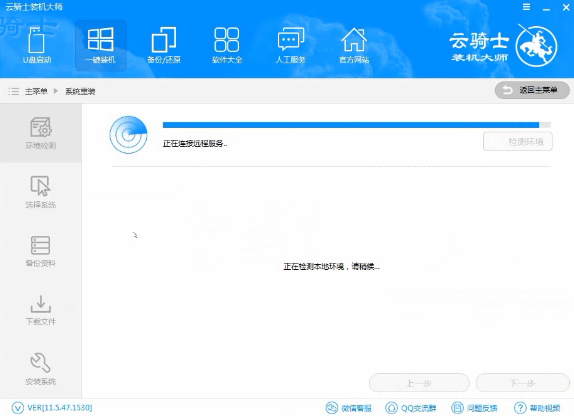Open 人工服务 chat support
This screenshot has width=574, height=416.
click(x=290, y=45)
